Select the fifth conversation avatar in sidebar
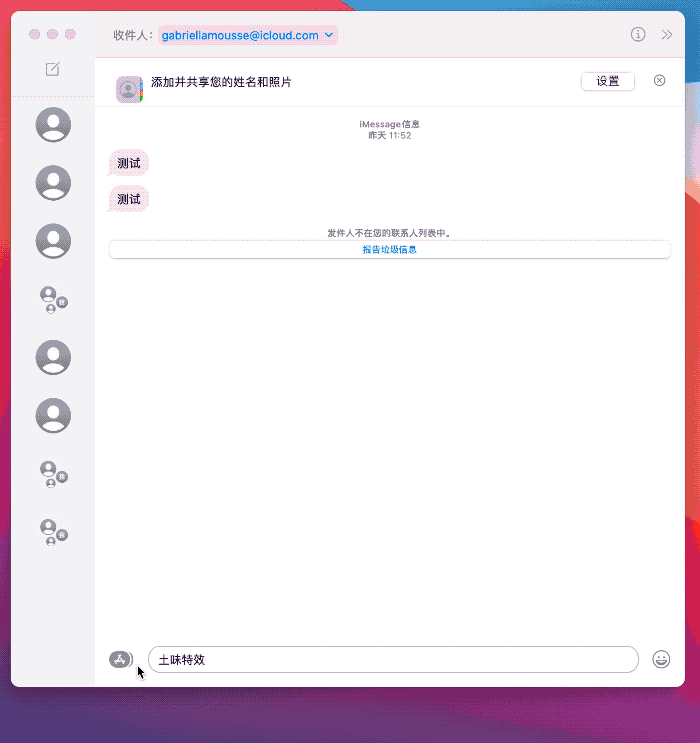The image size is (700, 743). [x=53, y=357]
